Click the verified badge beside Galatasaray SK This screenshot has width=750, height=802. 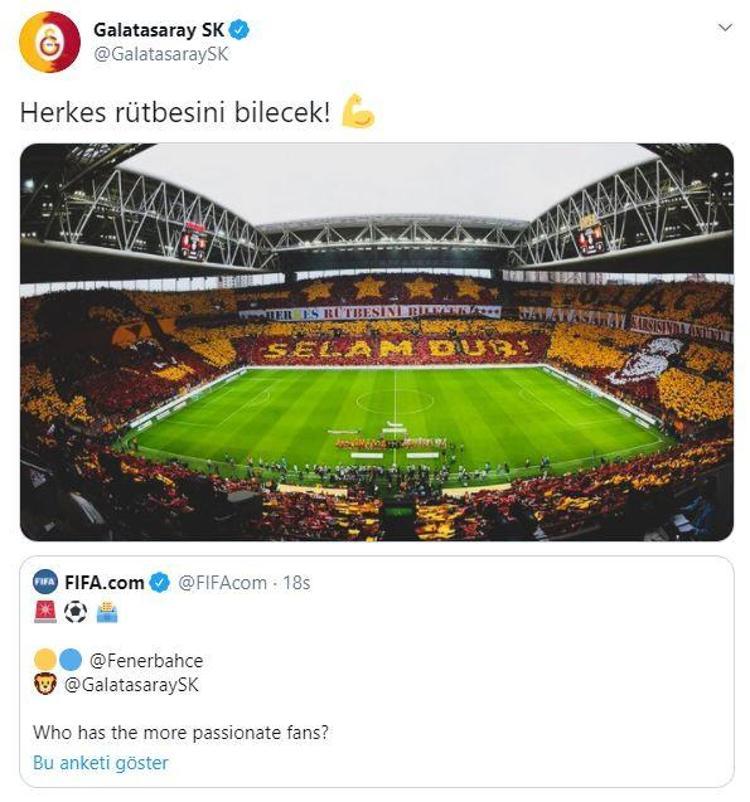pos(240,31)
